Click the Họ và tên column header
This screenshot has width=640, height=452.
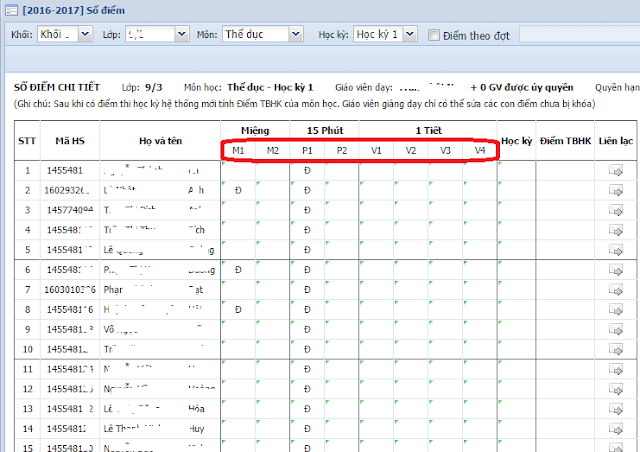(160, 141)
